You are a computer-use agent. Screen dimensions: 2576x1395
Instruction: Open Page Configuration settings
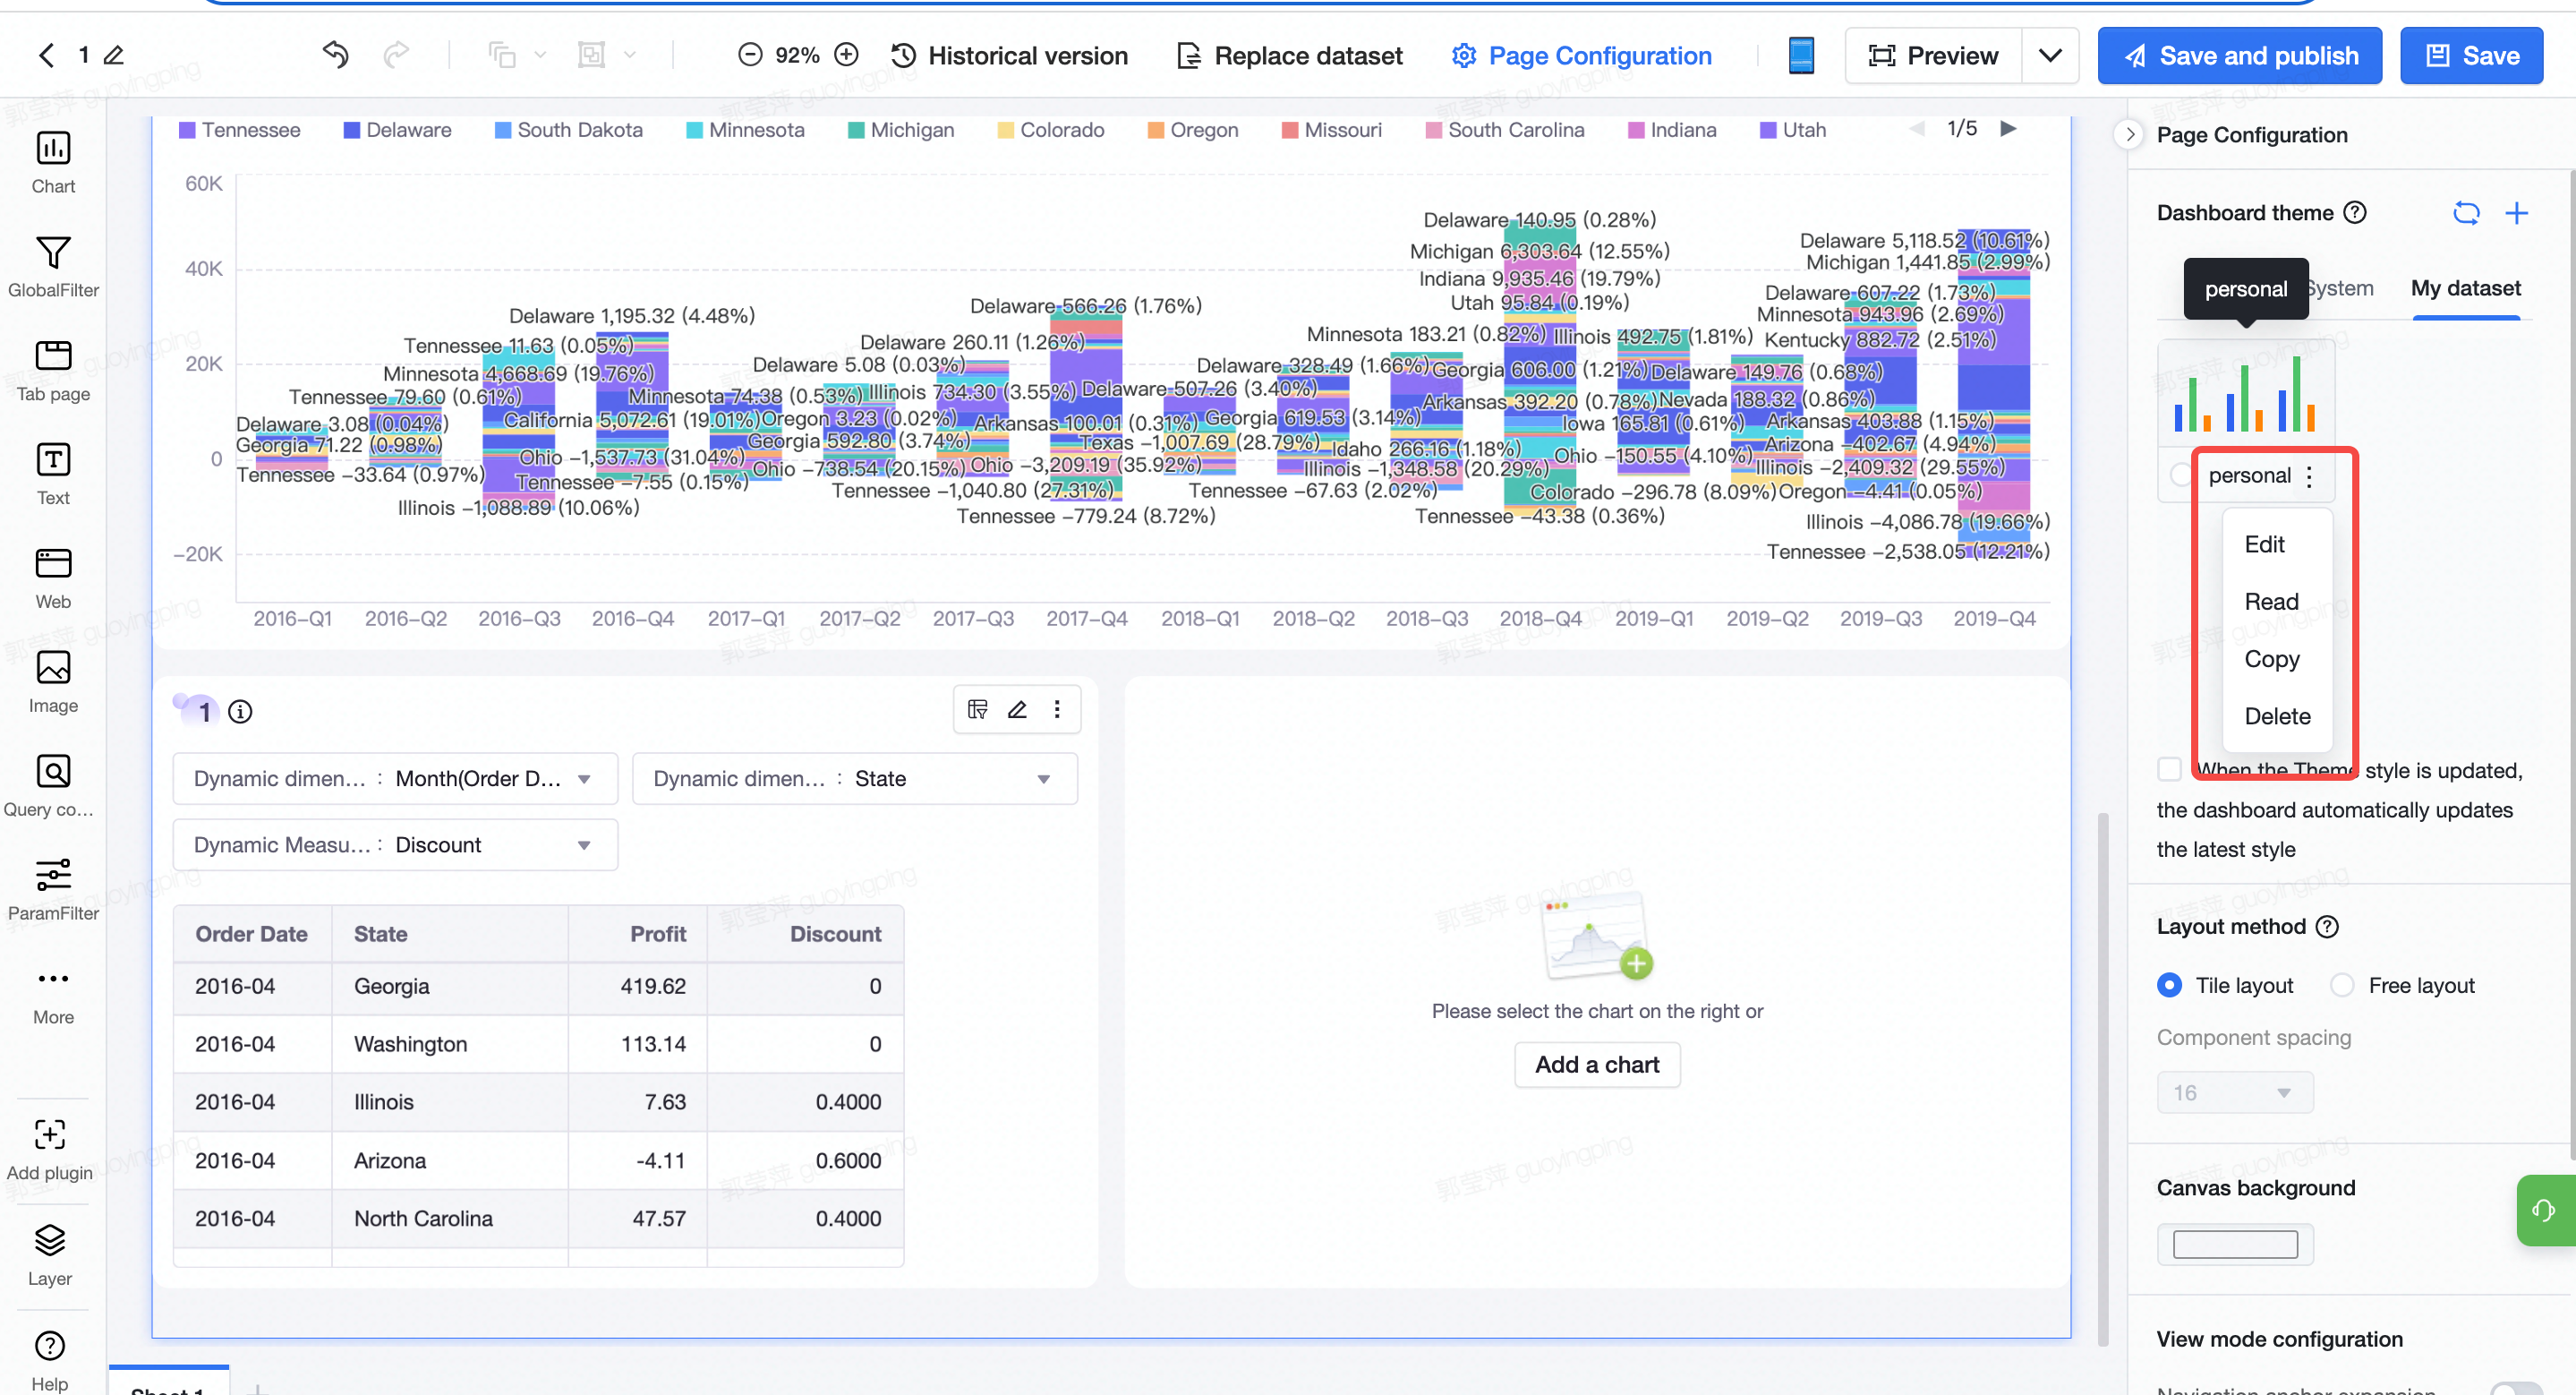point(1581,55)
